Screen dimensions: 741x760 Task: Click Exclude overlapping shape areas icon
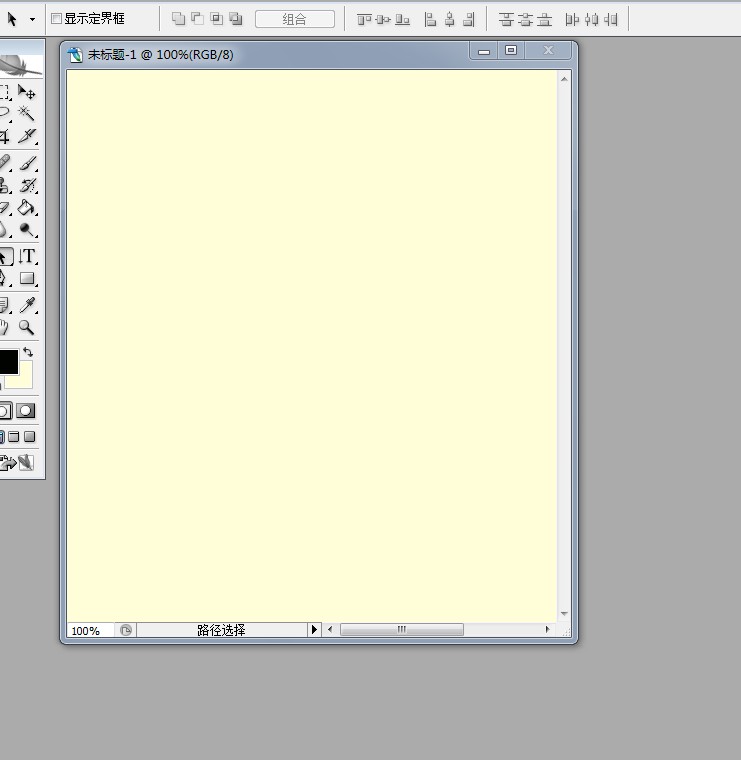[x=236, y=19]
